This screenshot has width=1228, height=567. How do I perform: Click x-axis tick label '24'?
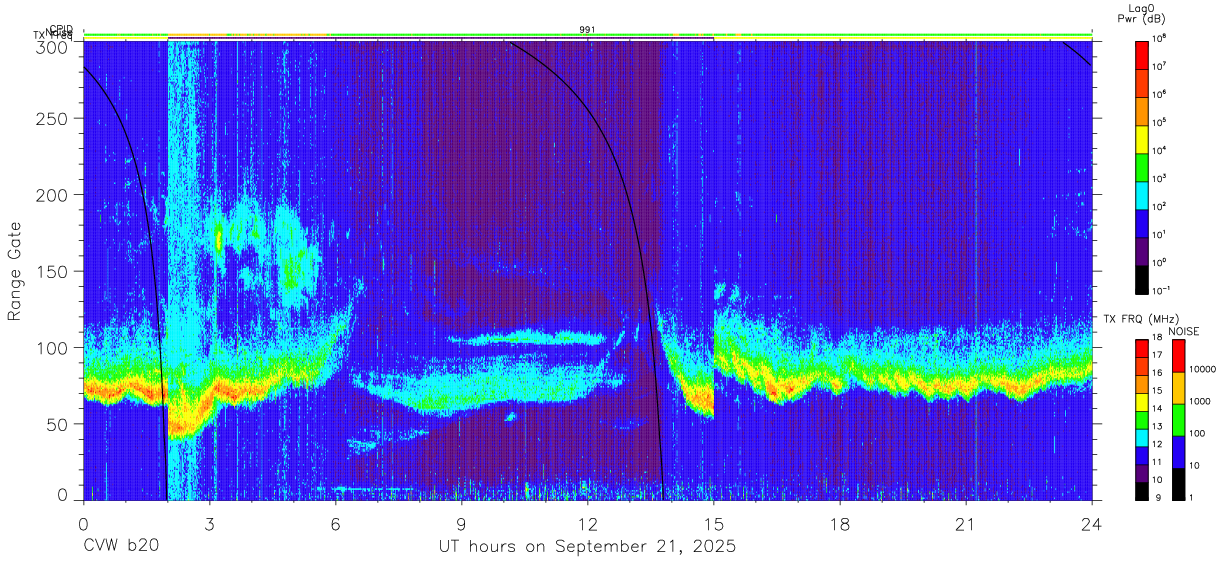(1092, 523)
